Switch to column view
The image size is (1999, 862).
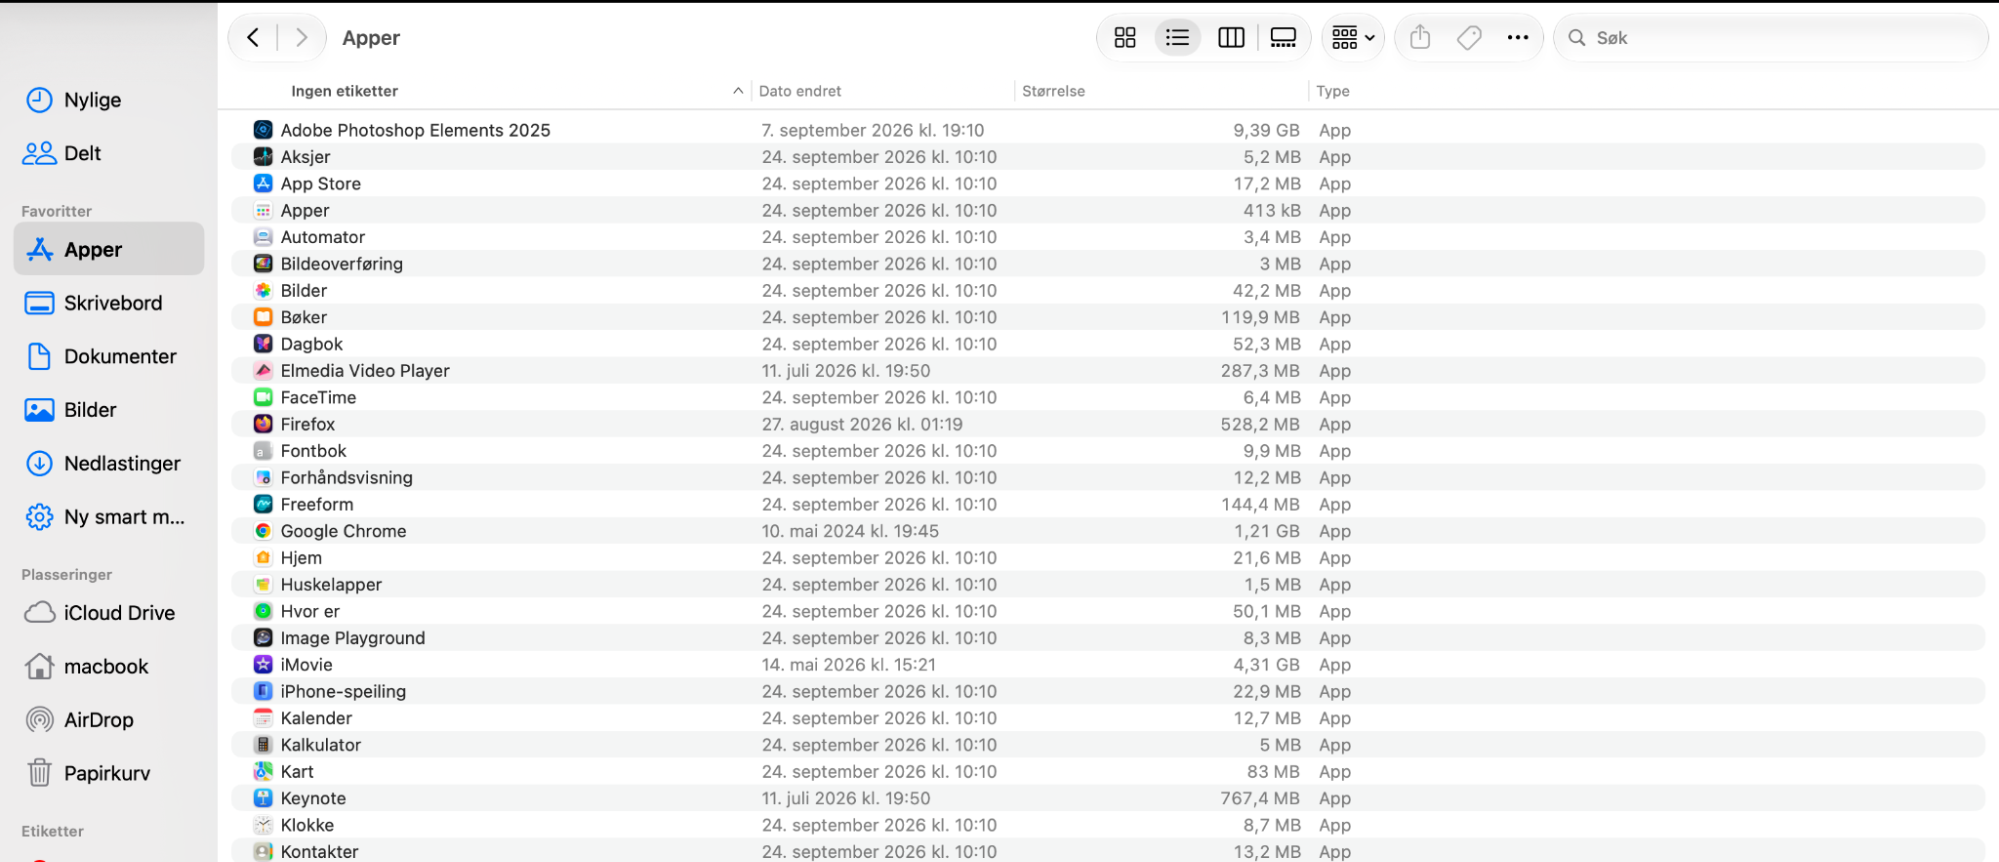pos(1231,38)
